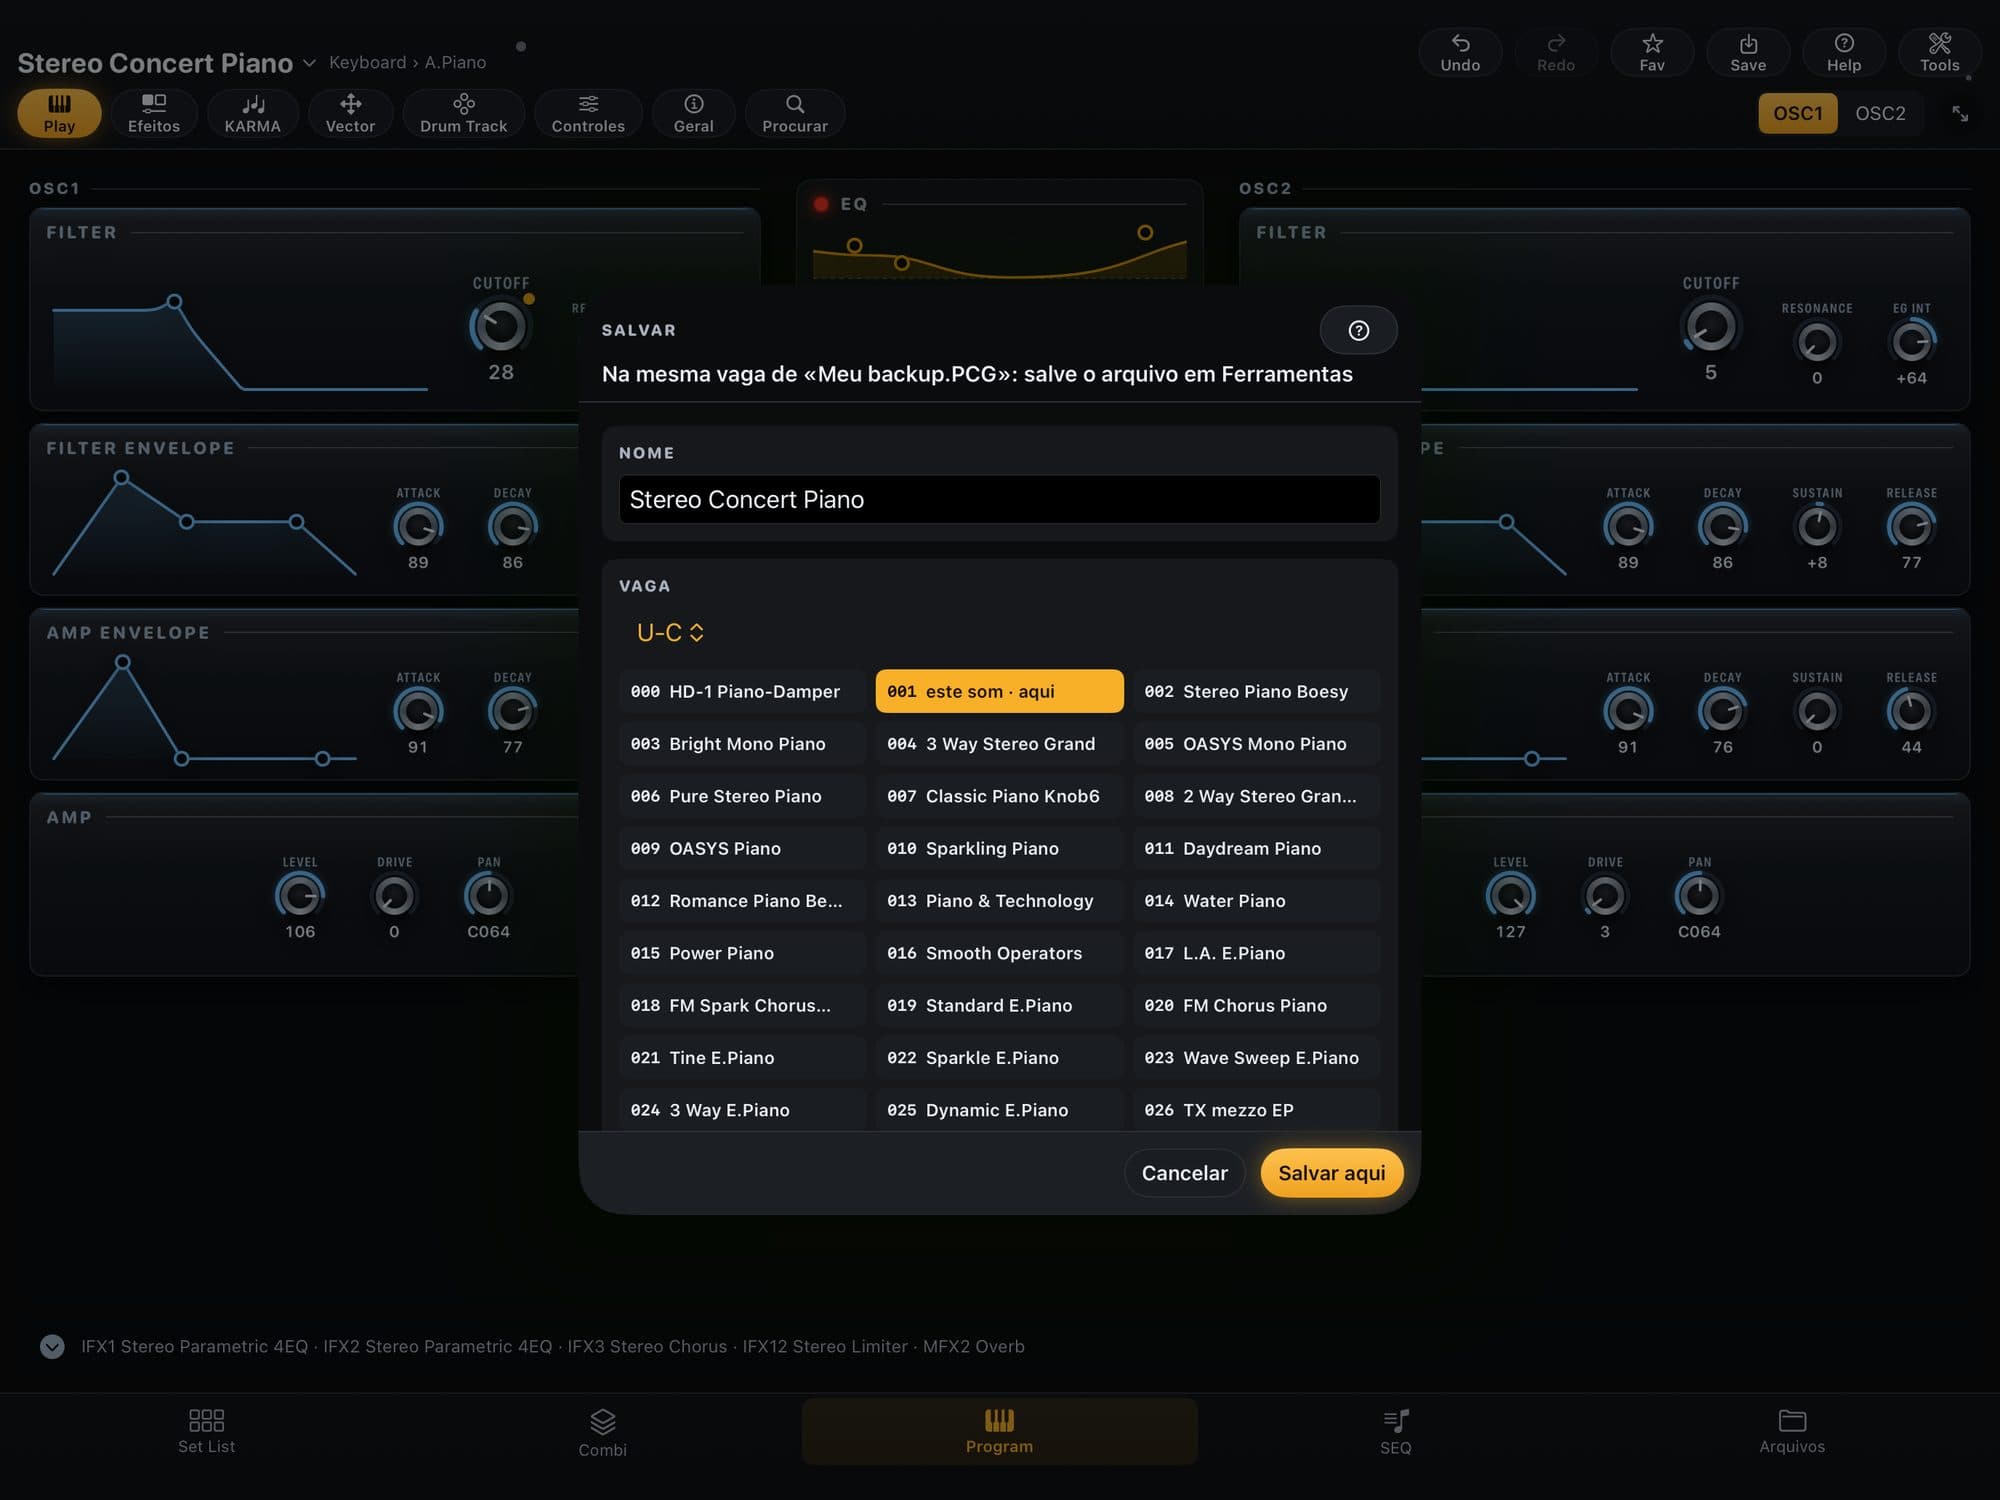Toggle the EQ red power indicator
The height and width of the screenshot is (1500, 2000).
821,204
